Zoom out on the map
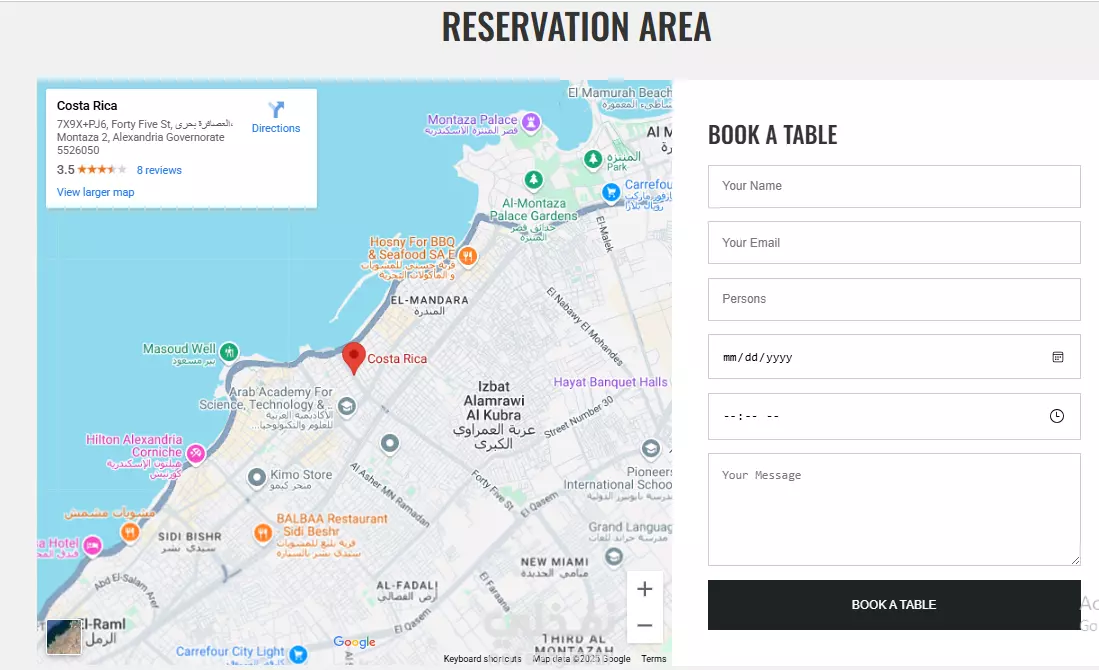The height and width of the screenshot is (670, 1099). pyautogui.click(x=645, y=625)
